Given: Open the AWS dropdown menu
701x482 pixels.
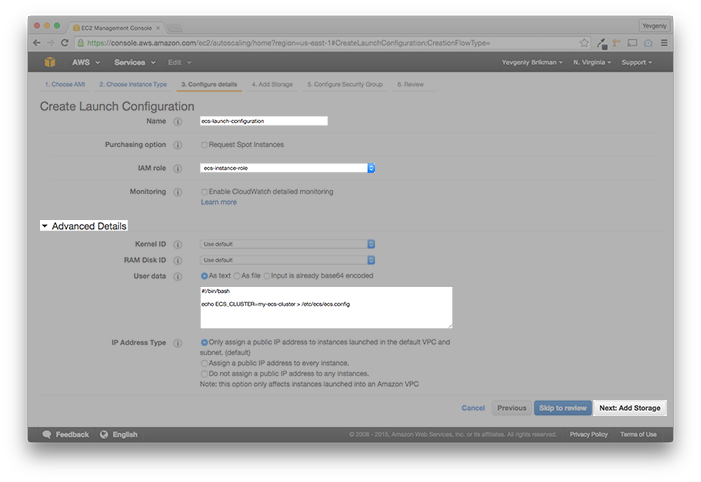Looking at the screenshot, I should pyautogui.click(x=86, y=62).
